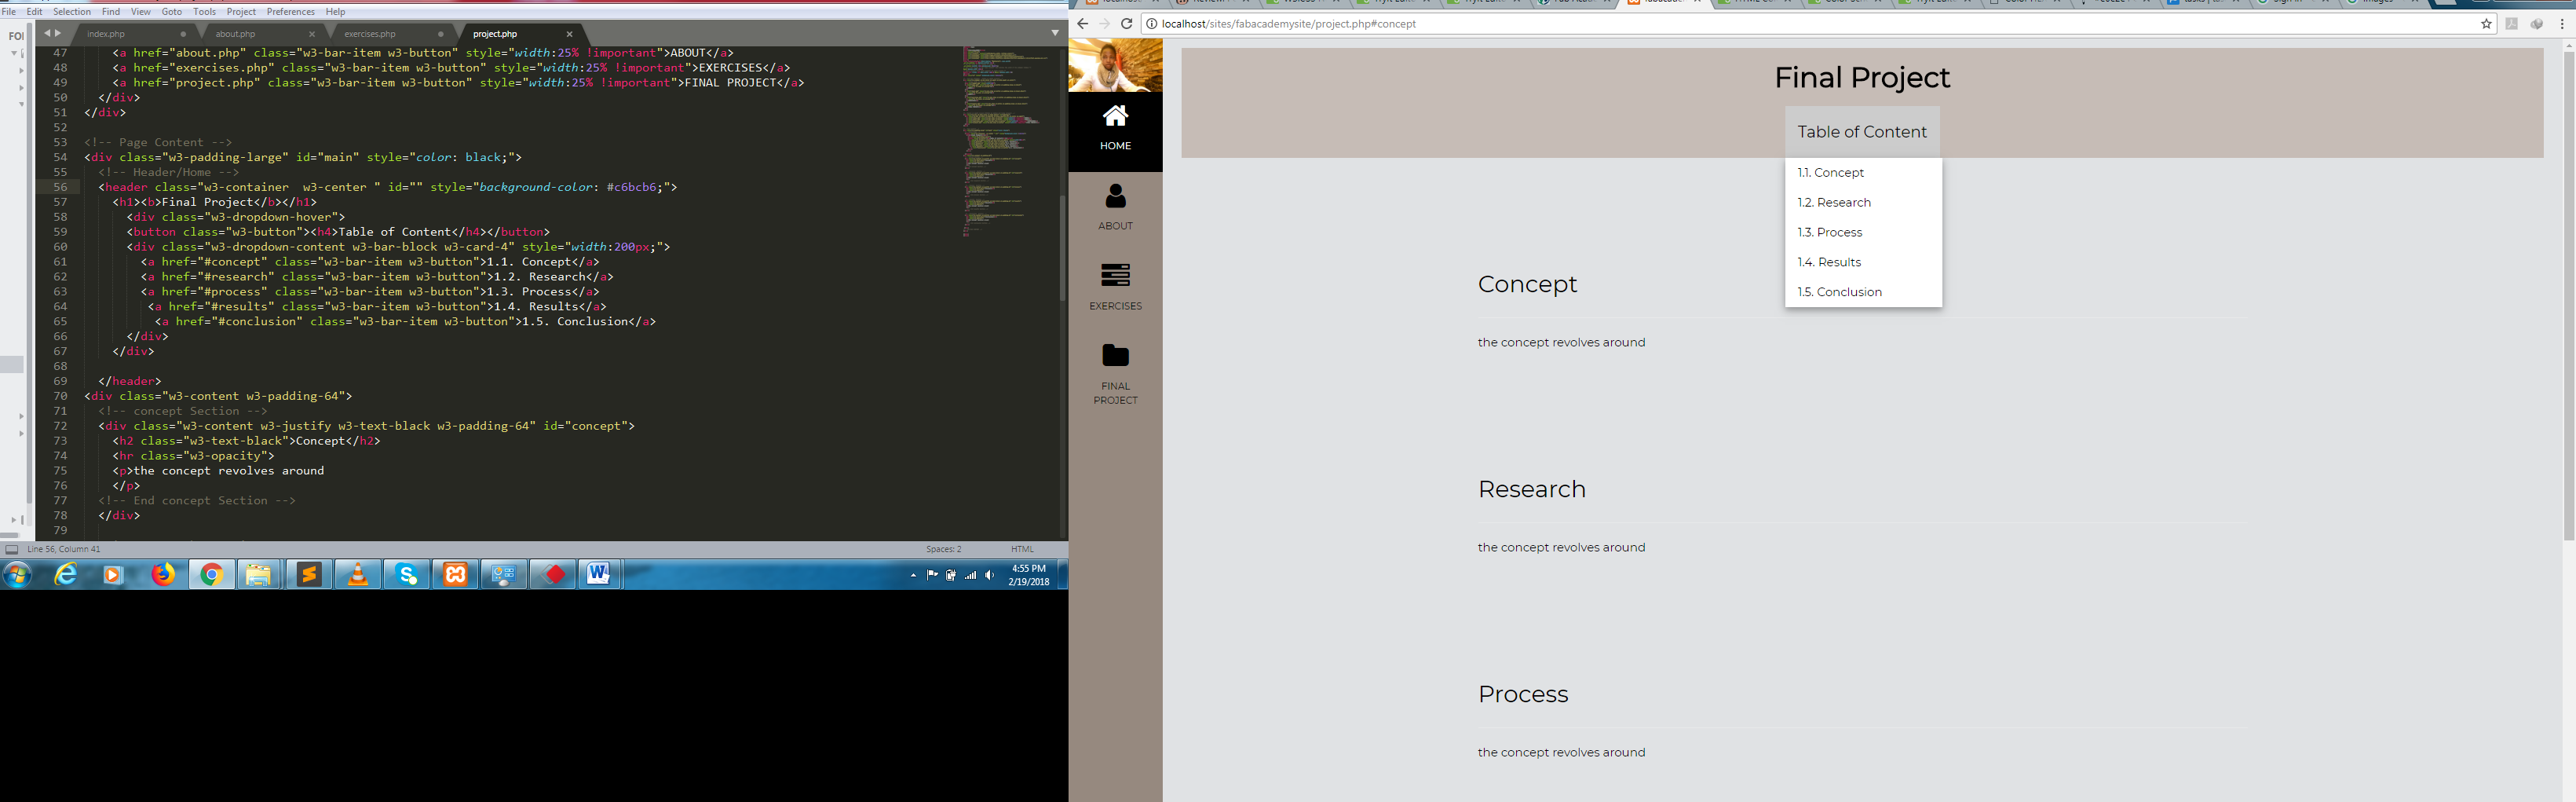
Task: Open the Goto menu
Action: point(172,12)
